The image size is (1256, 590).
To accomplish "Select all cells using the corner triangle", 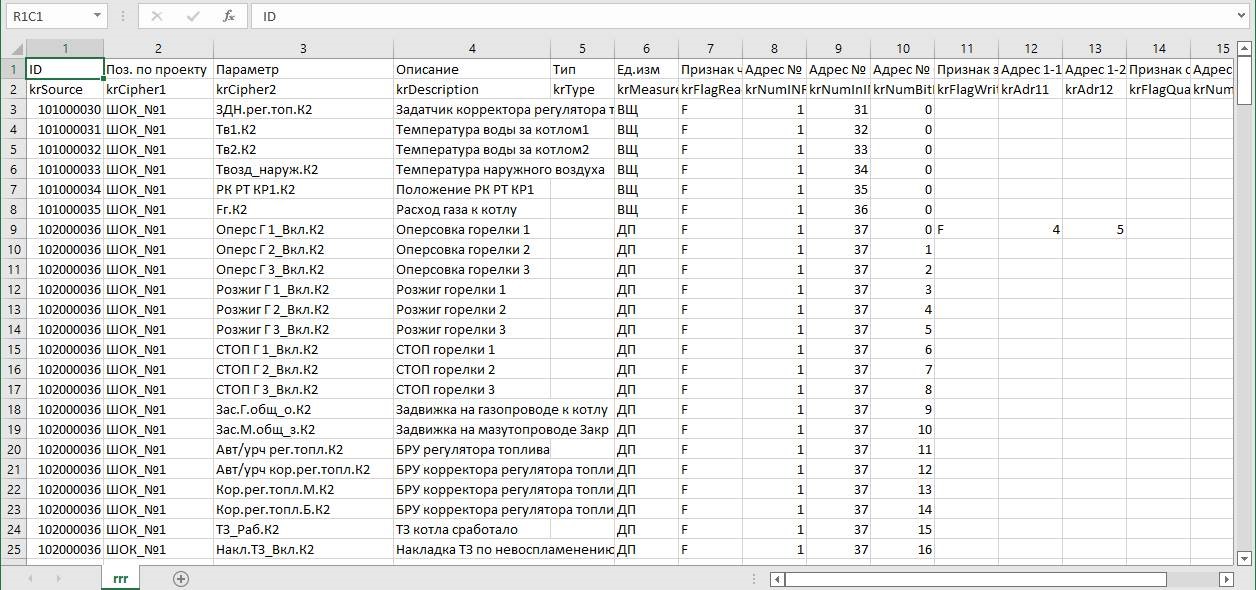I will click(14, 48).
